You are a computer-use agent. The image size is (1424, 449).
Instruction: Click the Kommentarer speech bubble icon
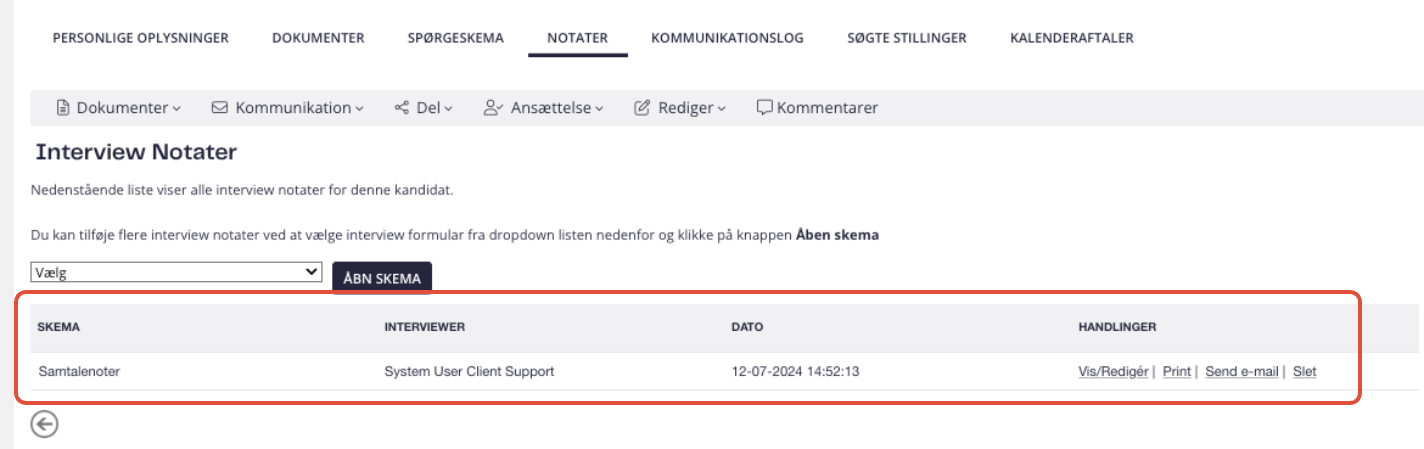[765, 108]
